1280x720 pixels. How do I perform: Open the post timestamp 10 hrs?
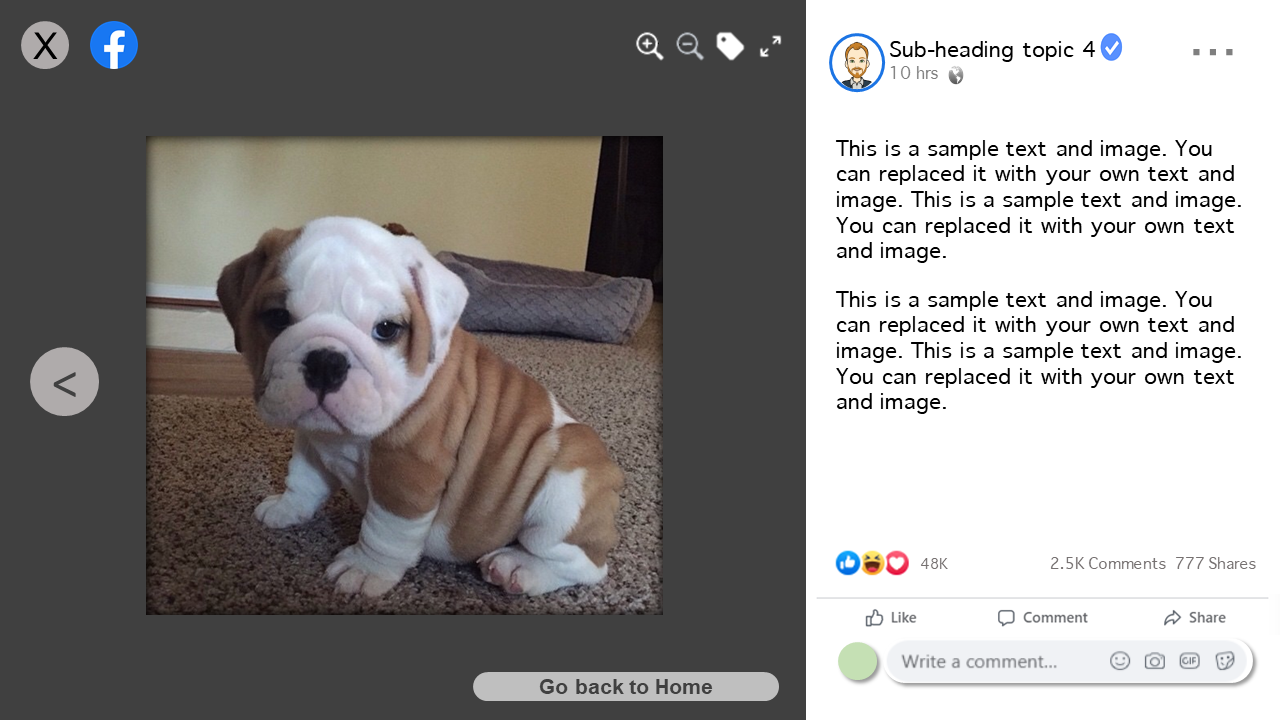[914, 73]
